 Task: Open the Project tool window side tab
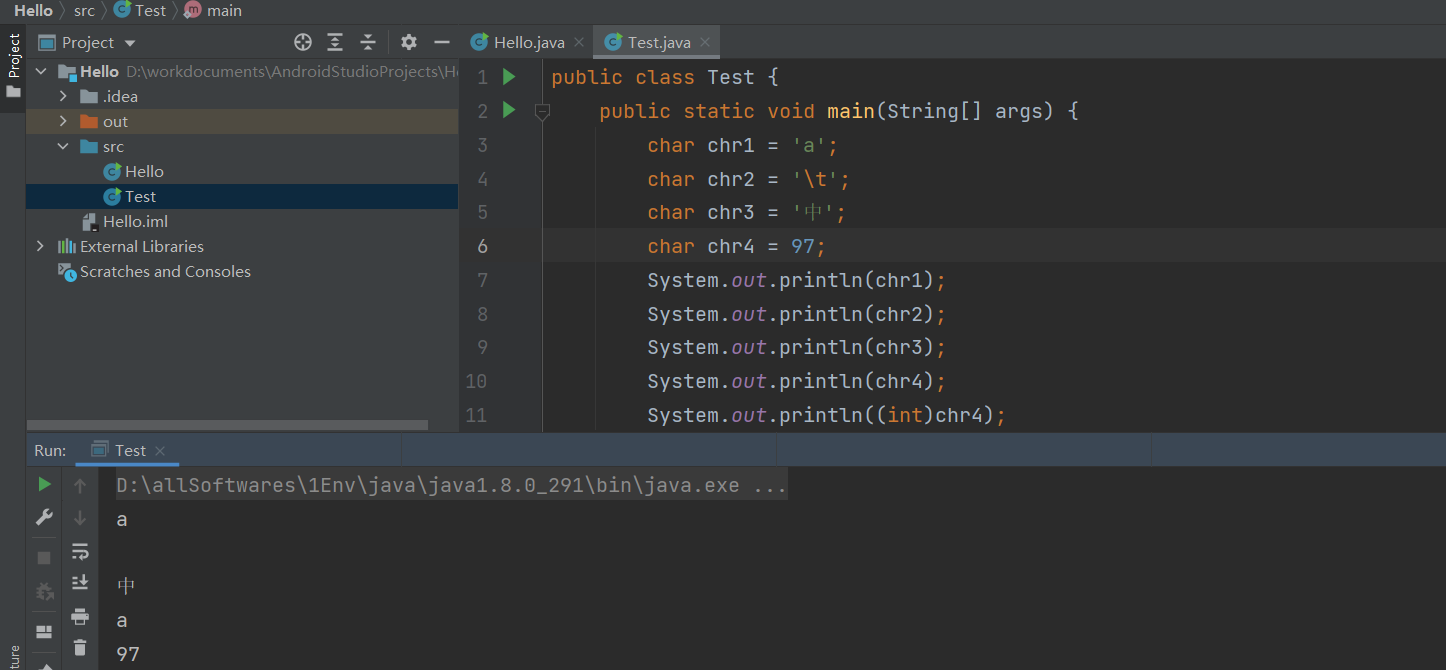click(13, 66)
